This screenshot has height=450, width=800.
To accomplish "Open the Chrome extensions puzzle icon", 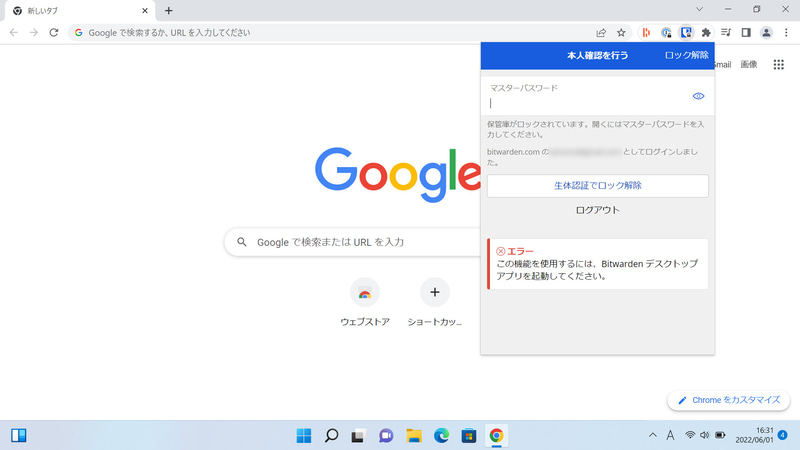I will [706, 33].
